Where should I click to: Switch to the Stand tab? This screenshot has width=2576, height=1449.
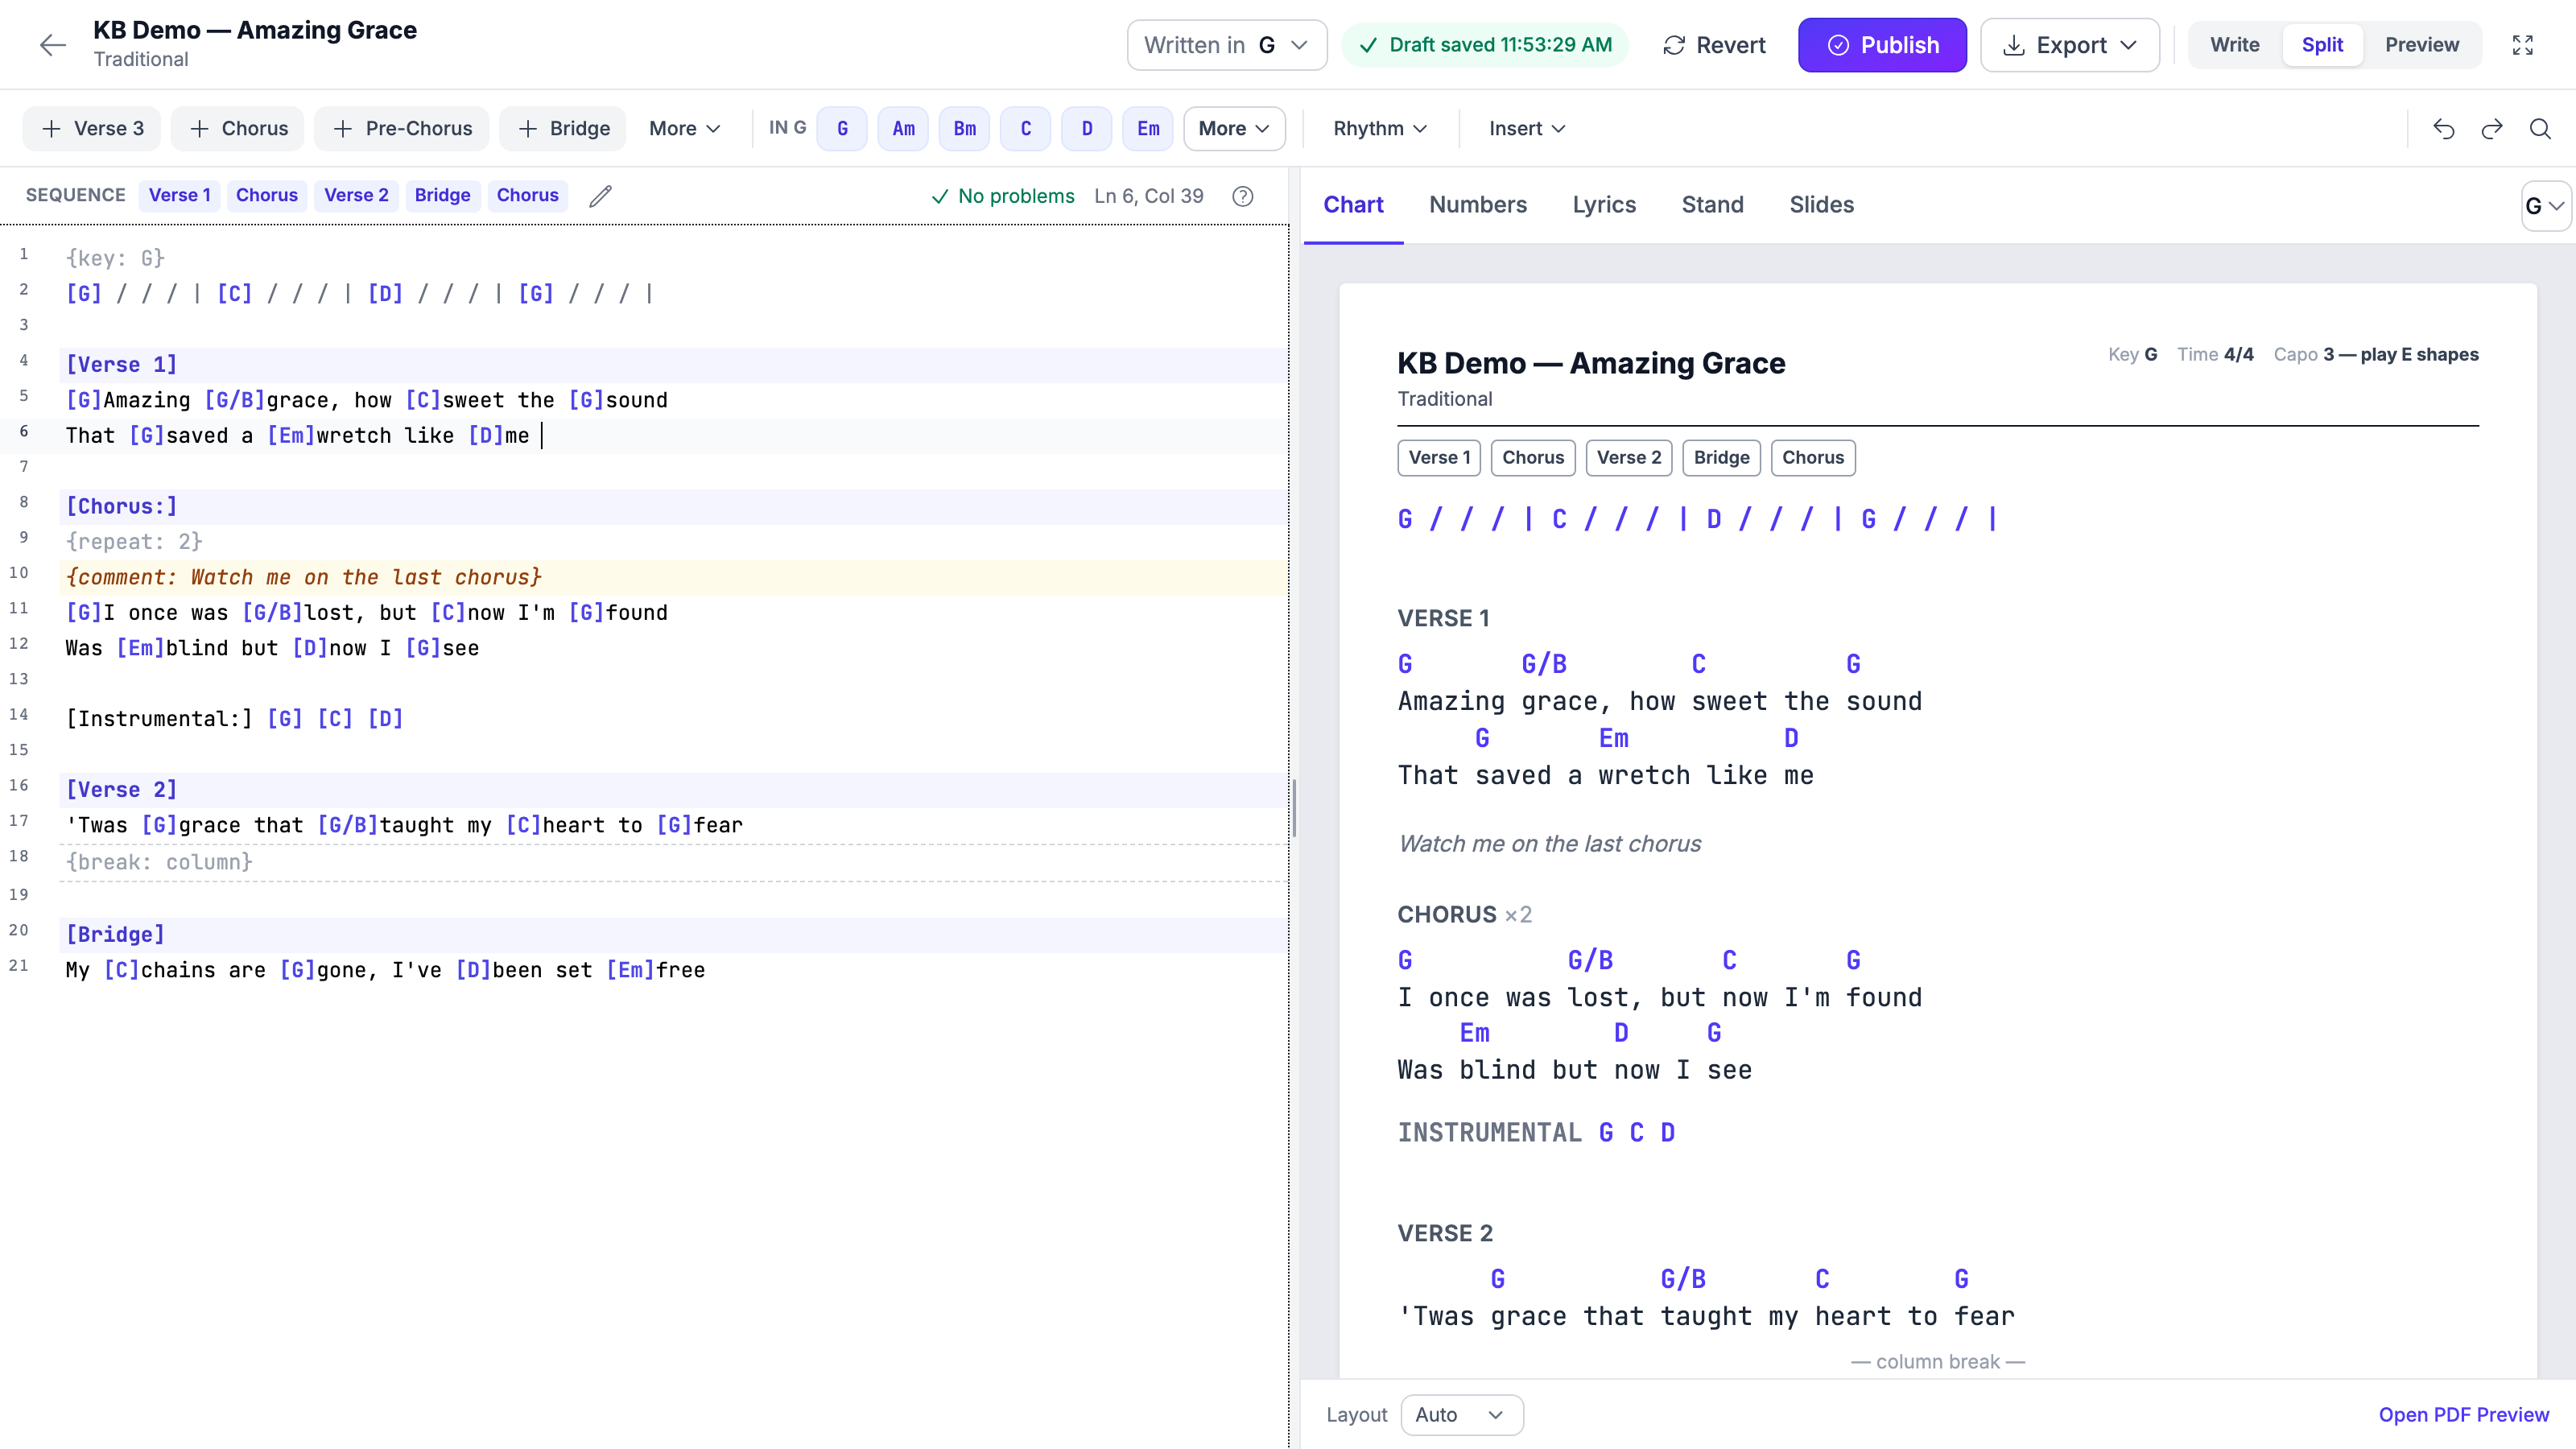[1712, 205]
